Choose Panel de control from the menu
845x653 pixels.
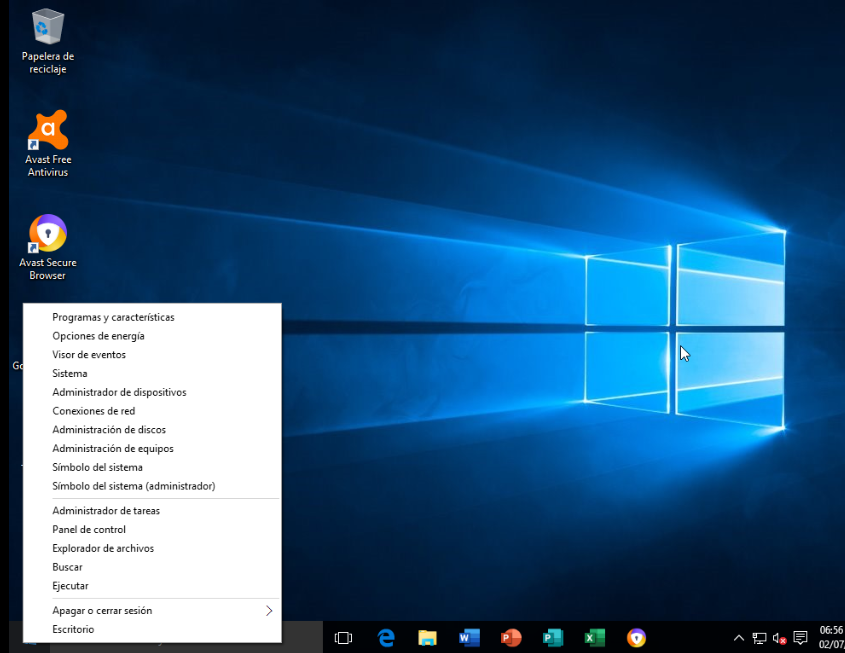point(89,529)
